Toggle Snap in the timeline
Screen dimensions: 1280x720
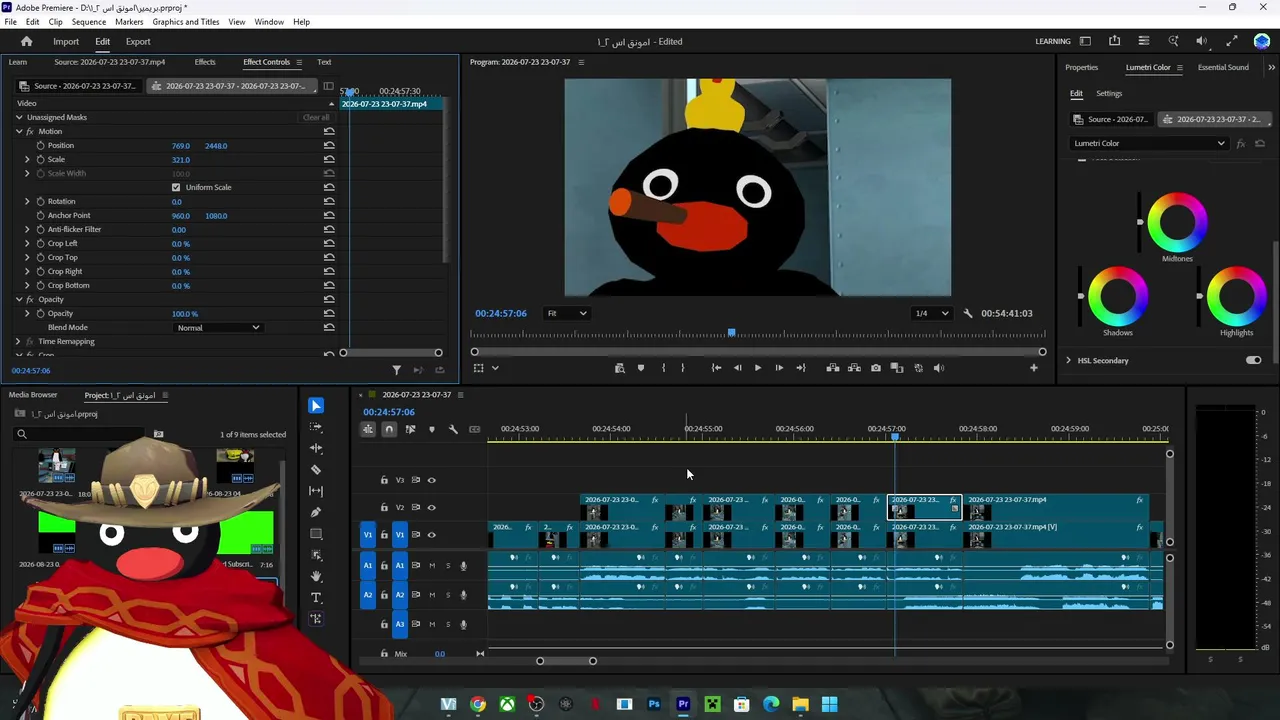point(389,429)
